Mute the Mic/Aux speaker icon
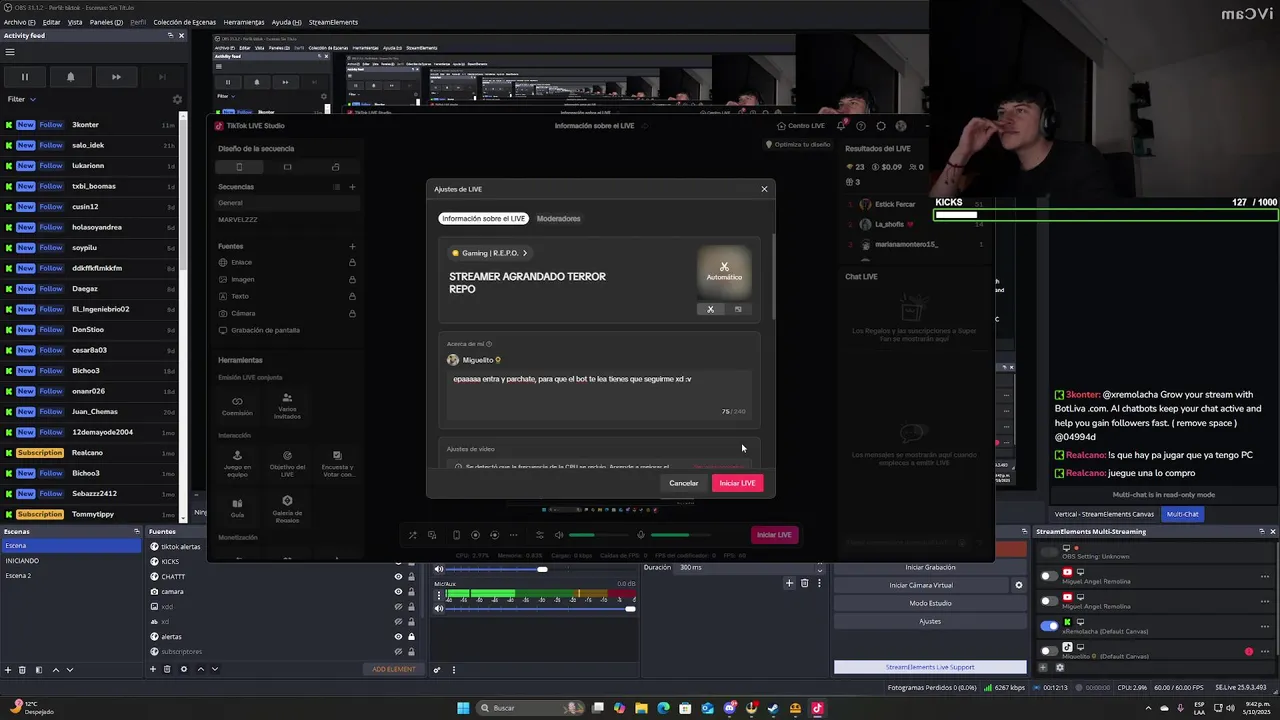The height and width of the screenshot is (720, 1280). coord(438,609)
